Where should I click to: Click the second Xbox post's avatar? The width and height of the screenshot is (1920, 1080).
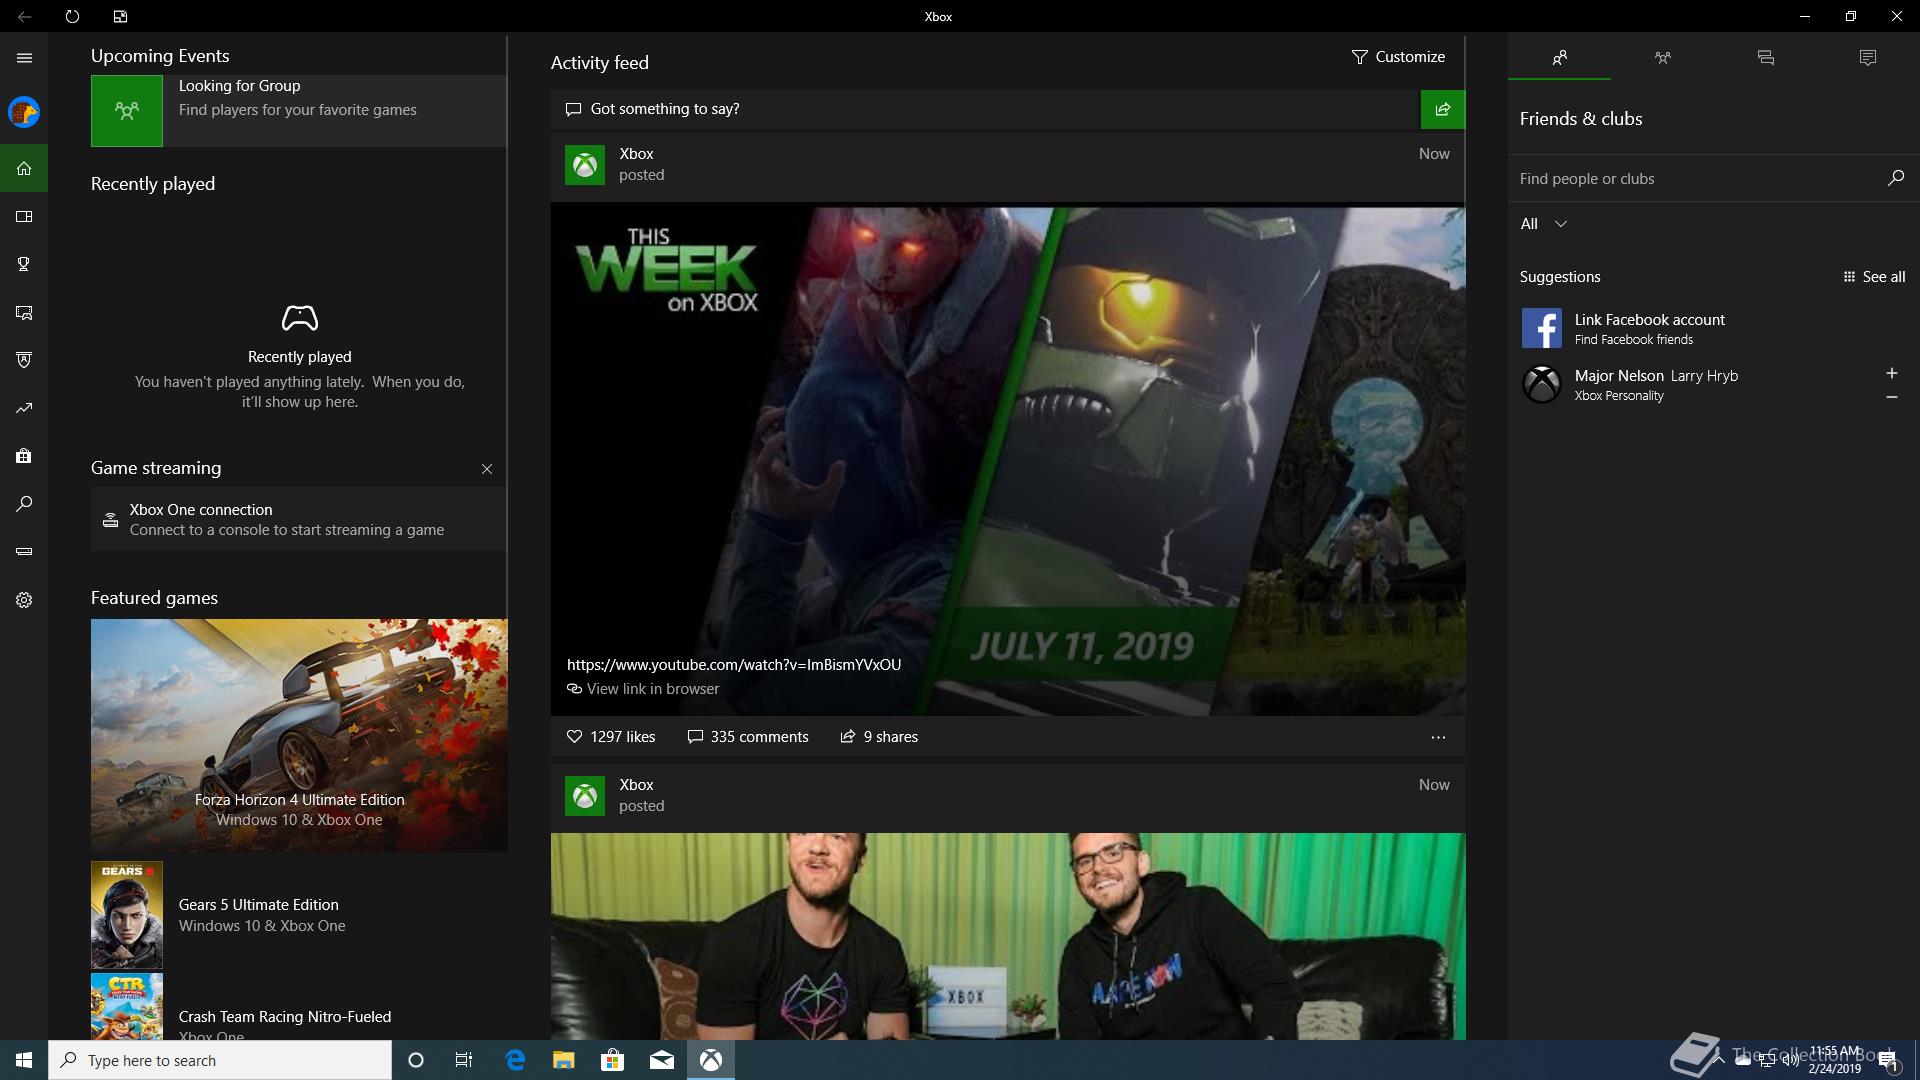click(x=585, y=796)
